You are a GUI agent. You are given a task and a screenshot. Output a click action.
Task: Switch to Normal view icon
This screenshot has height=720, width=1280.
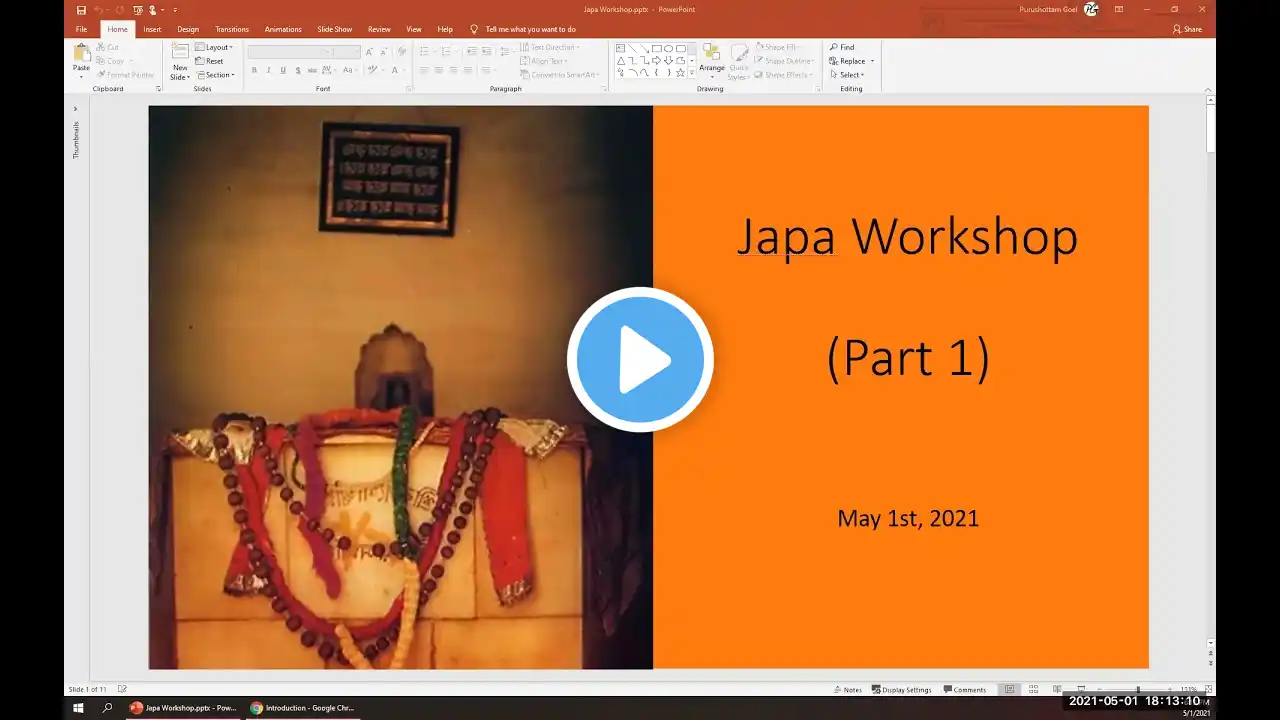point(1010,690)
